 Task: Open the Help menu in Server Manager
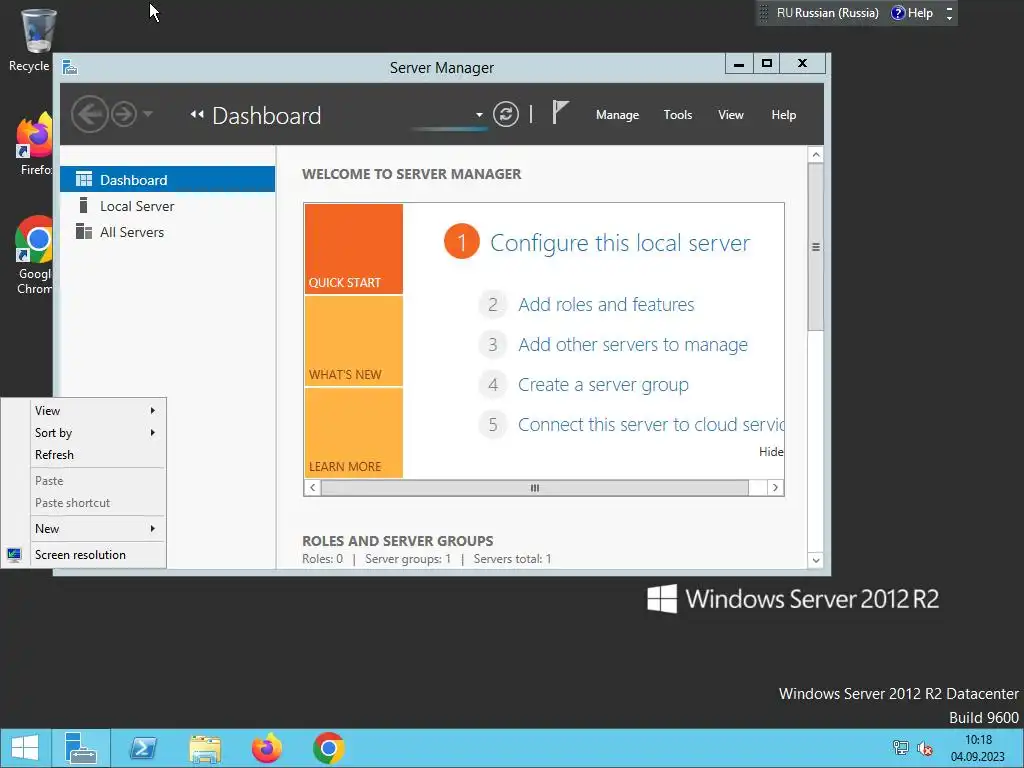pos(784,115)
